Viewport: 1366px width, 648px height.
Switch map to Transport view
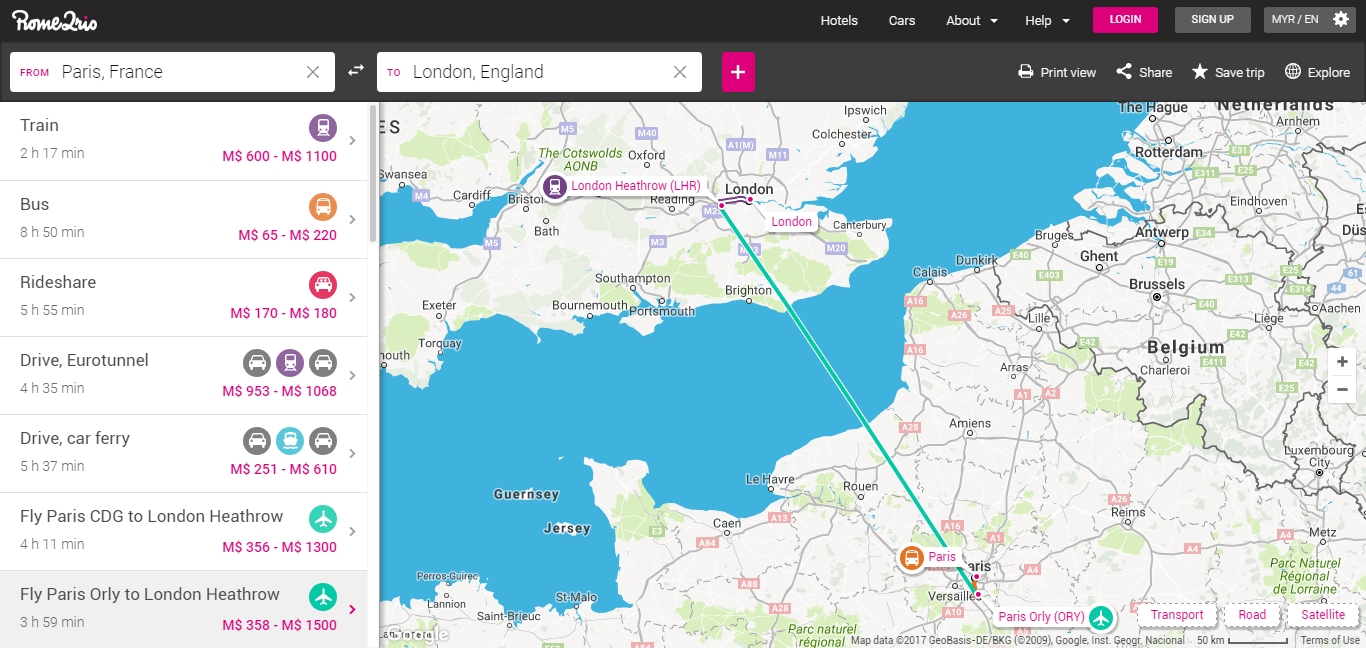coord(1177,615)
